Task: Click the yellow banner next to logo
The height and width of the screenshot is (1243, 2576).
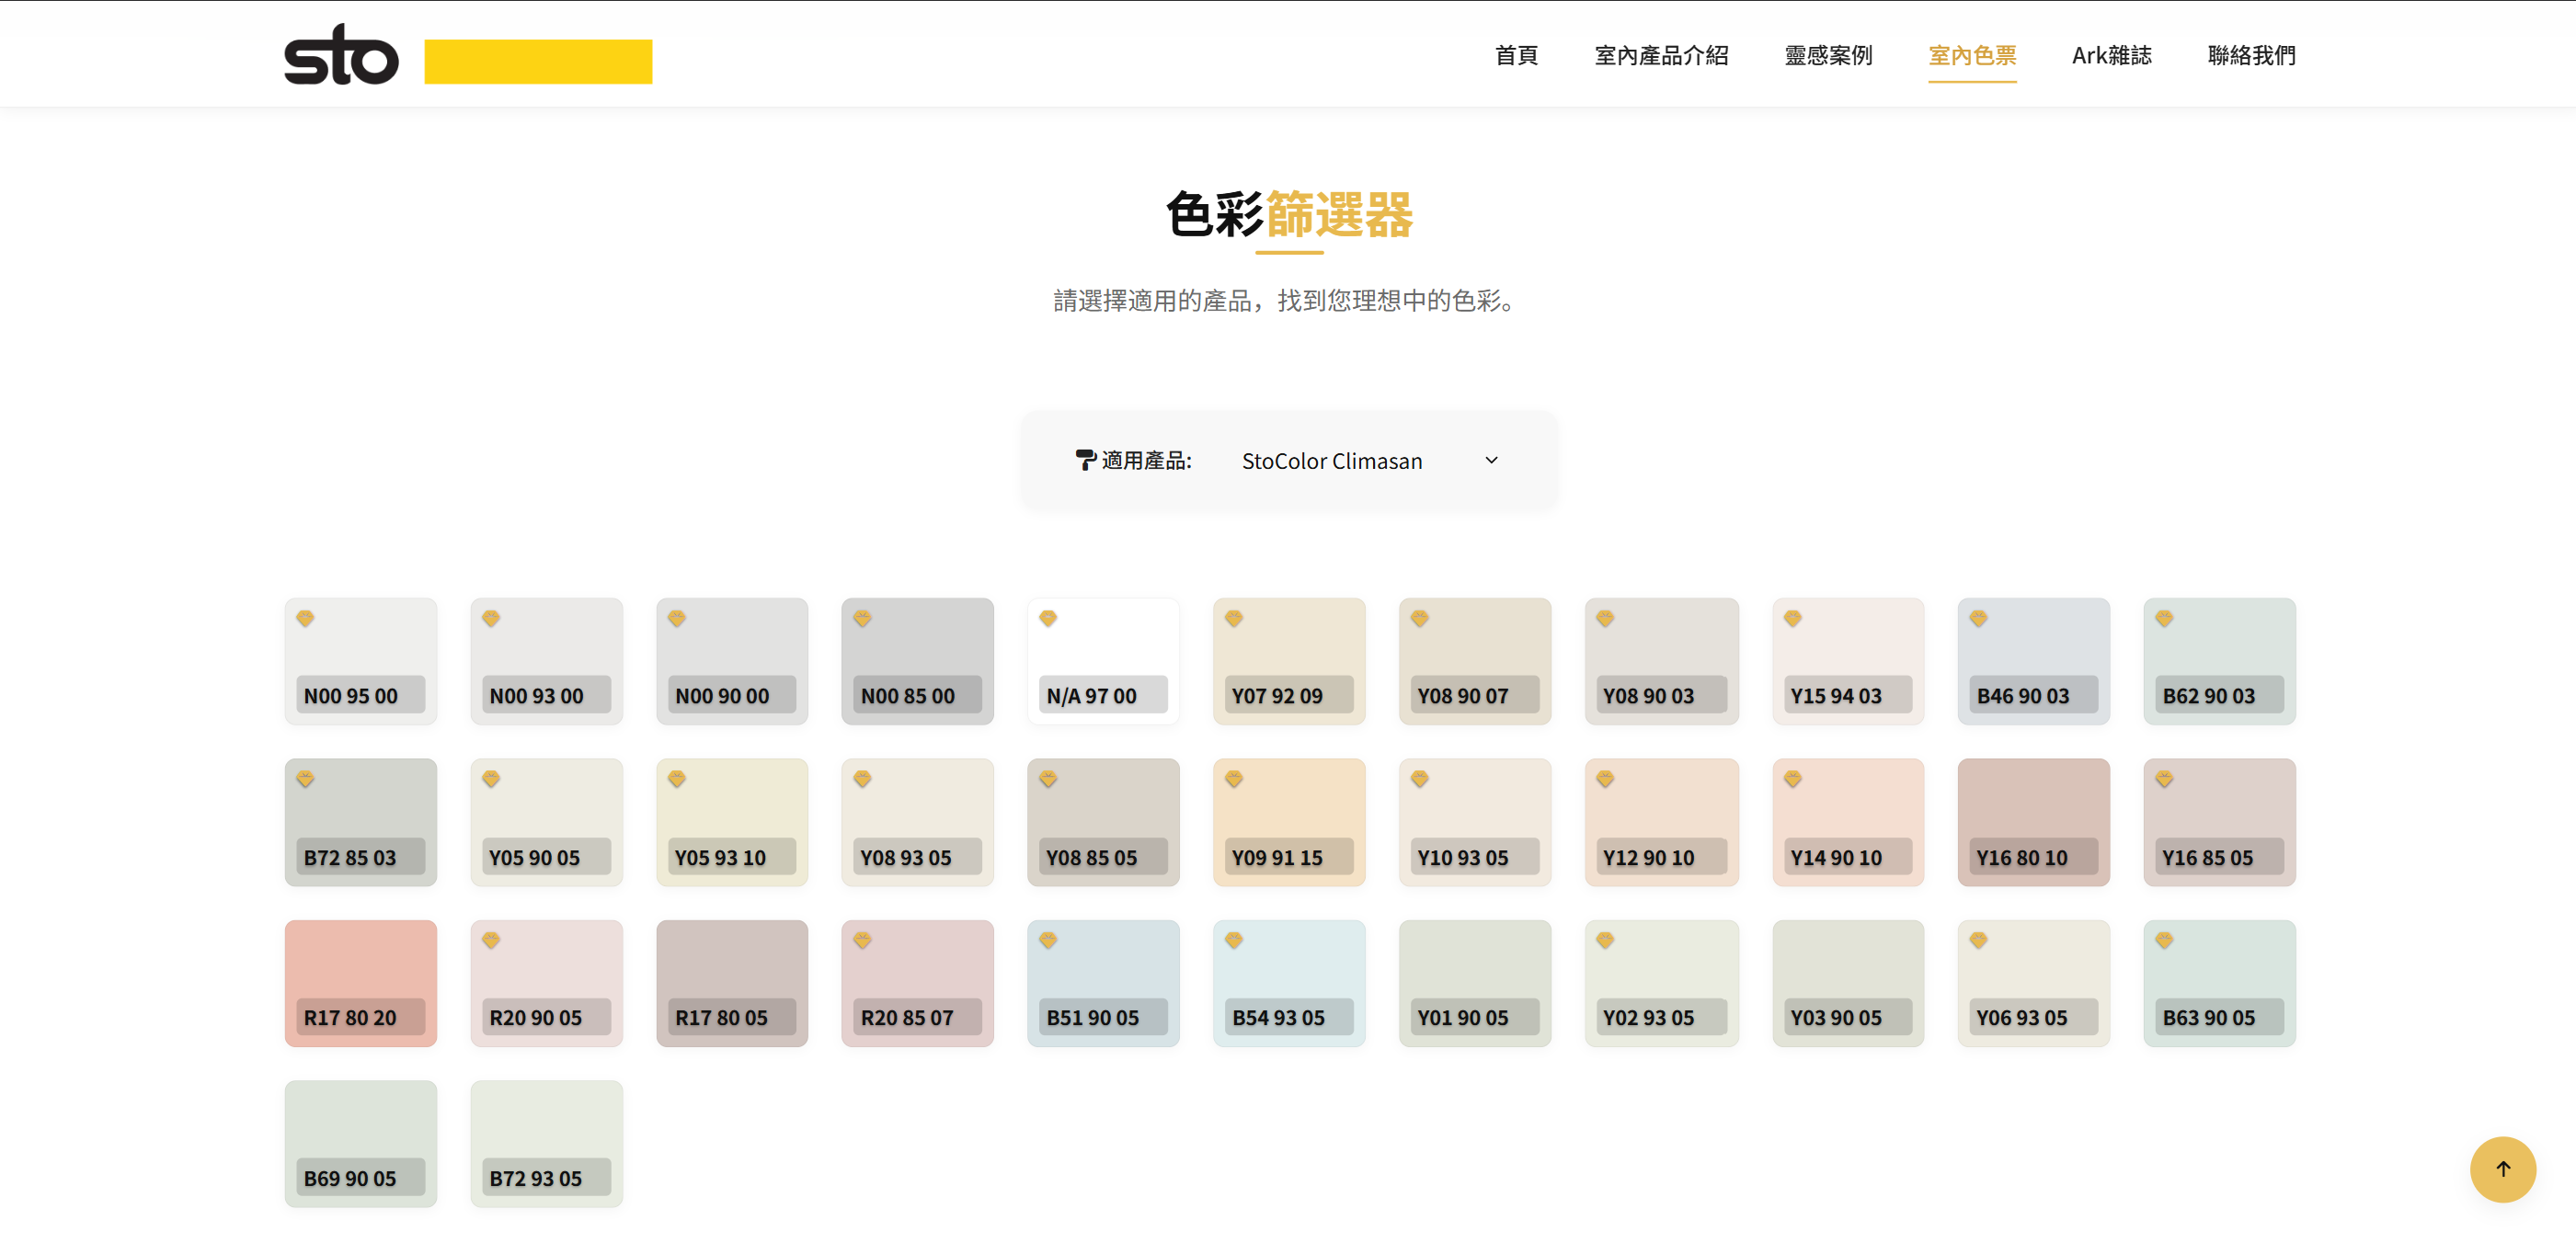Action: coord(538,62)
